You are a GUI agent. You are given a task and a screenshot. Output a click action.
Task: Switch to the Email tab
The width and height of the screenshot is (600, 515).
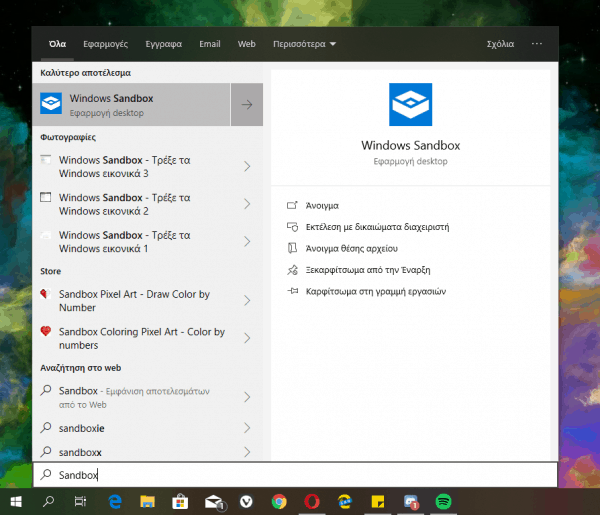click(210, 44)
